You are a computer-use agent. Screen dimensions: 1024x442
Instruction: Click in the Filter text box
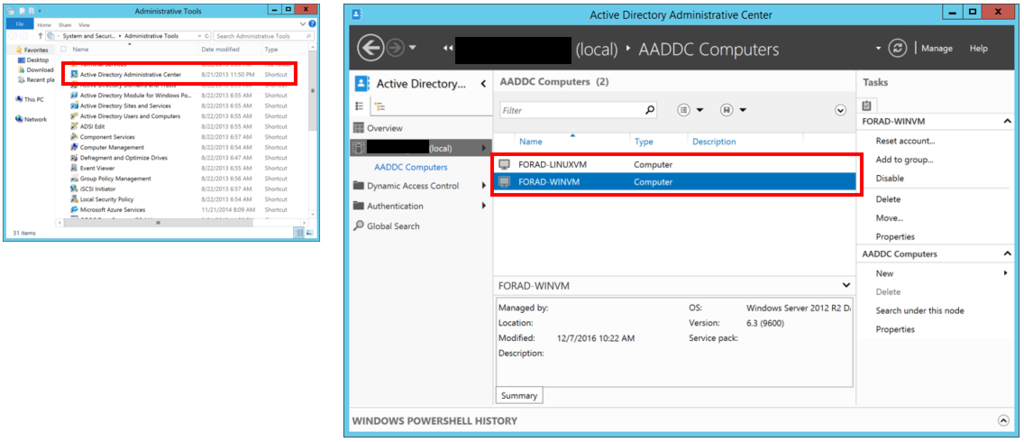tap(571, 110)
